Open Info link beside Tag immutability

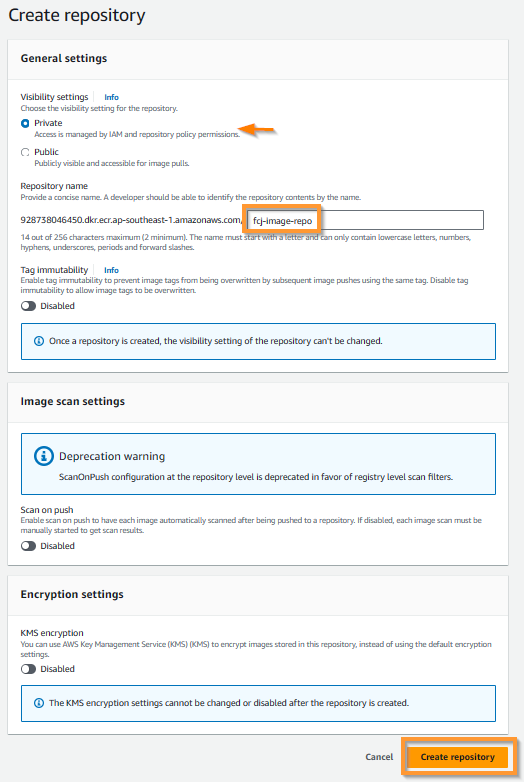[x=111, y=270]
